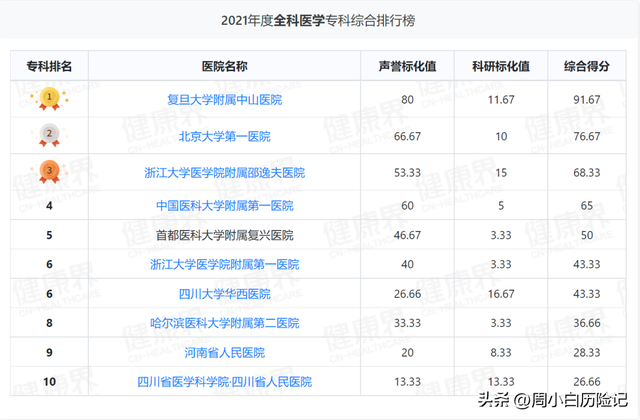Open 河南省人民医院 link
Screen dimensions: 640x420
point(224,353)
